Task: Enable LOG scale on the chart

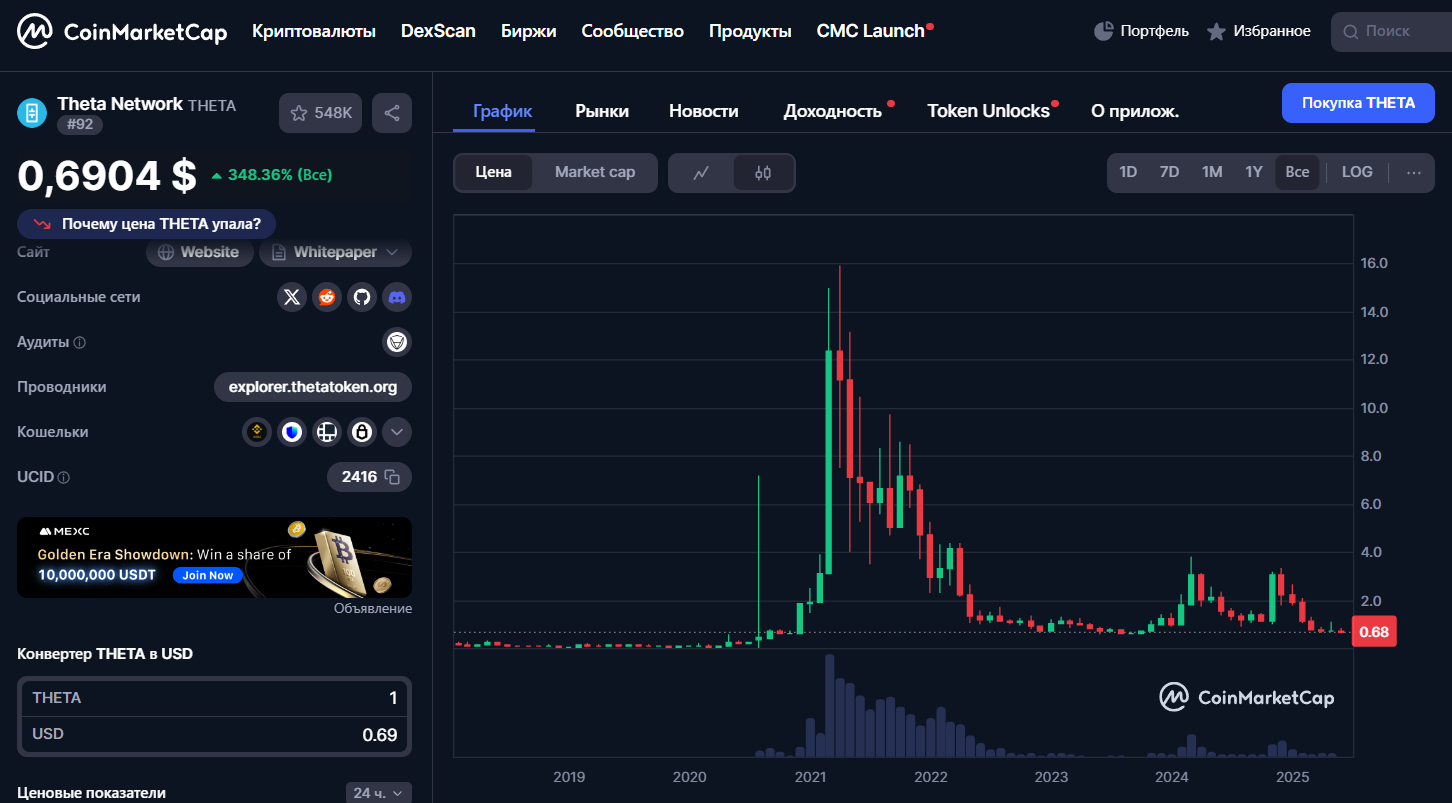Action: pyautogui.click(x=1356, y=171)
